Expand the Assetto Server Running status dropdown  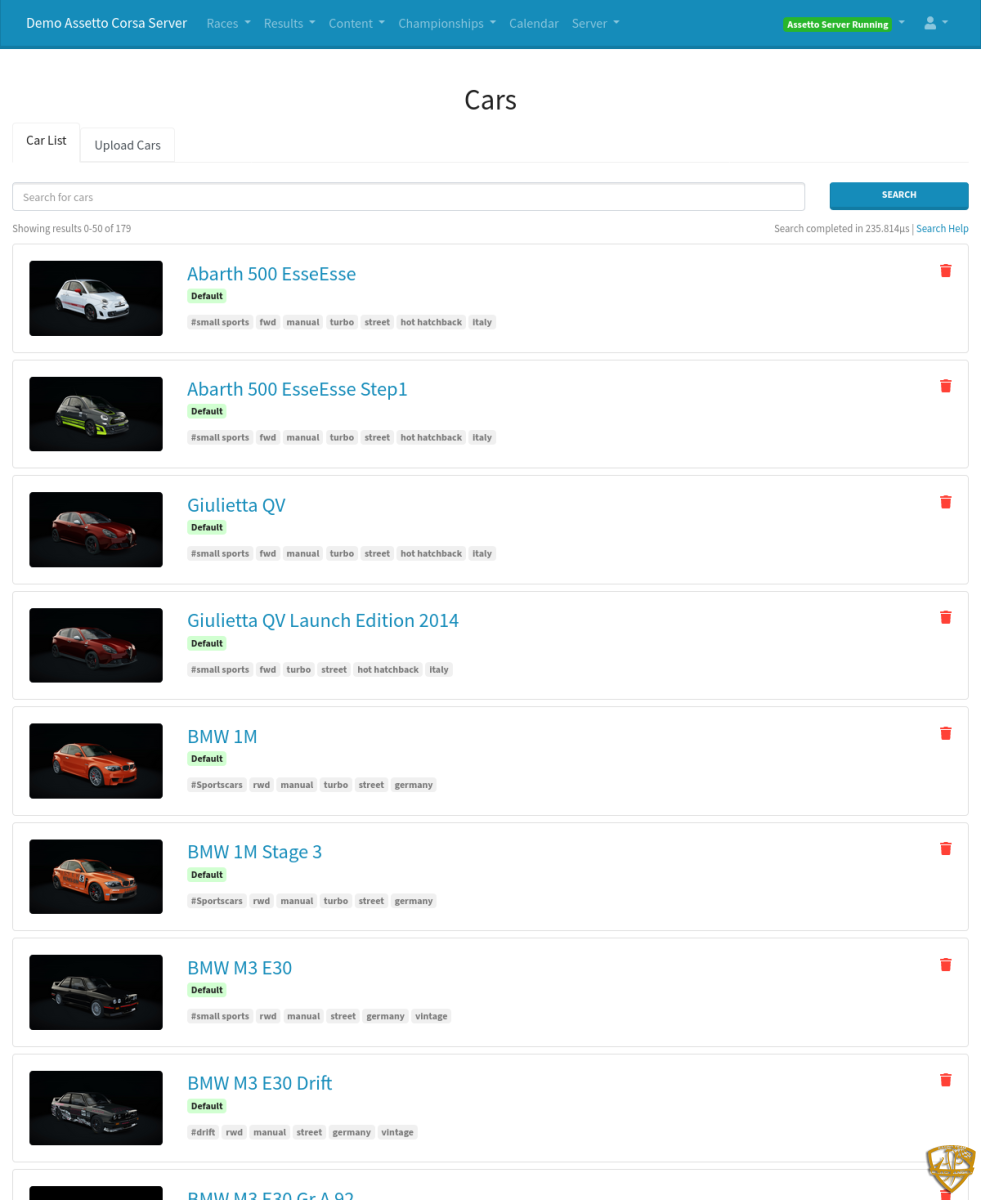point(845,24)
